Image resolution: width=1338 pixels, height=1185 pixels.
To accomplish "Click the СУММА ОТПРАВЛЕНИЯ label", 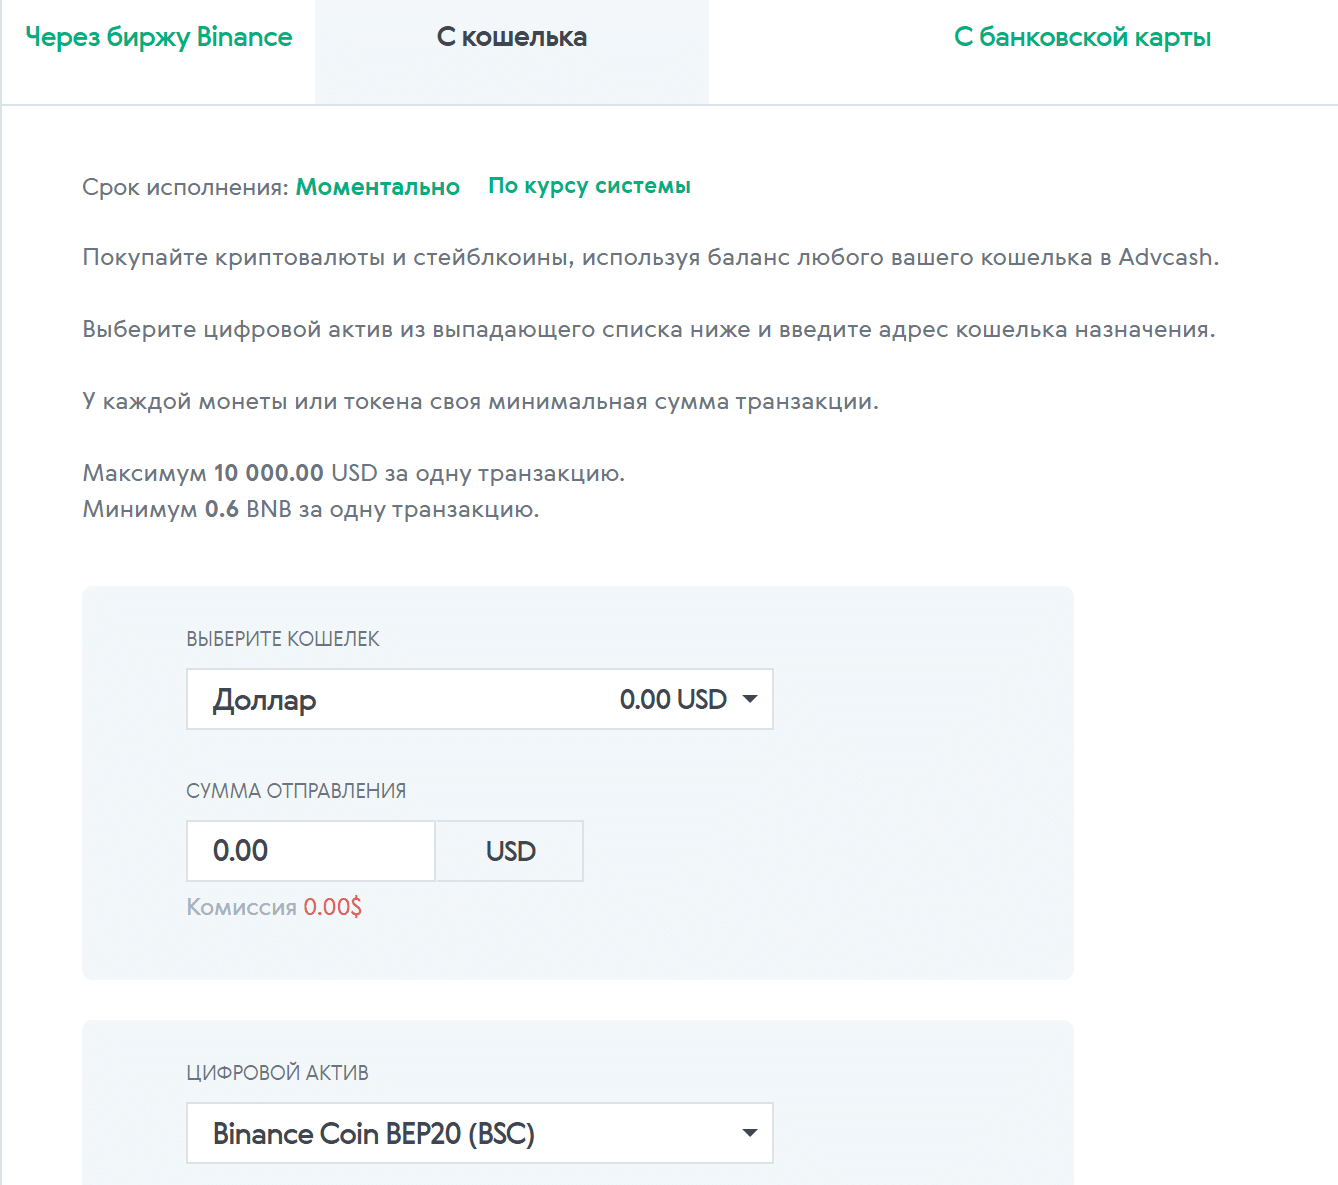I will [x=296, y=791].
